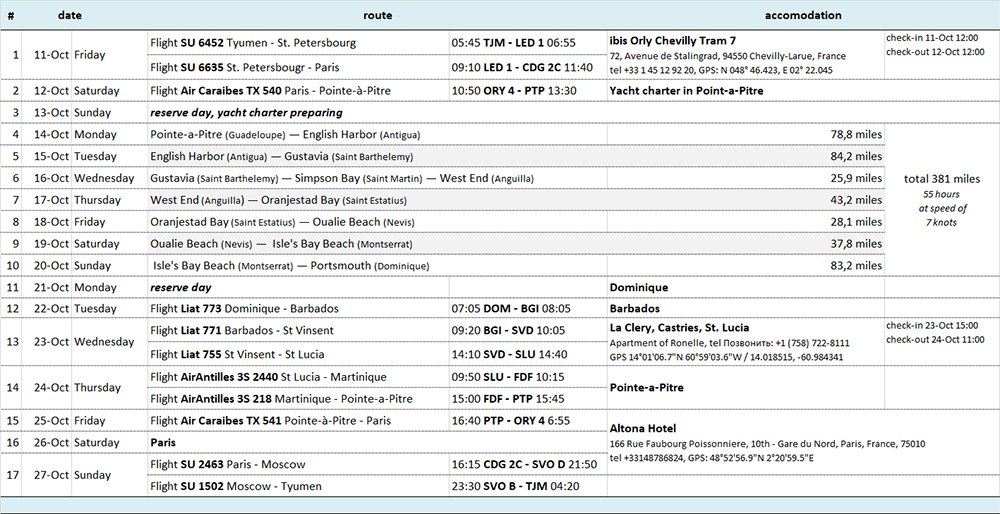Select the 07:05 DOM - BGI 08:05 cell
The height and width of the screenshot is (514, 1000).
coord(528,309)
